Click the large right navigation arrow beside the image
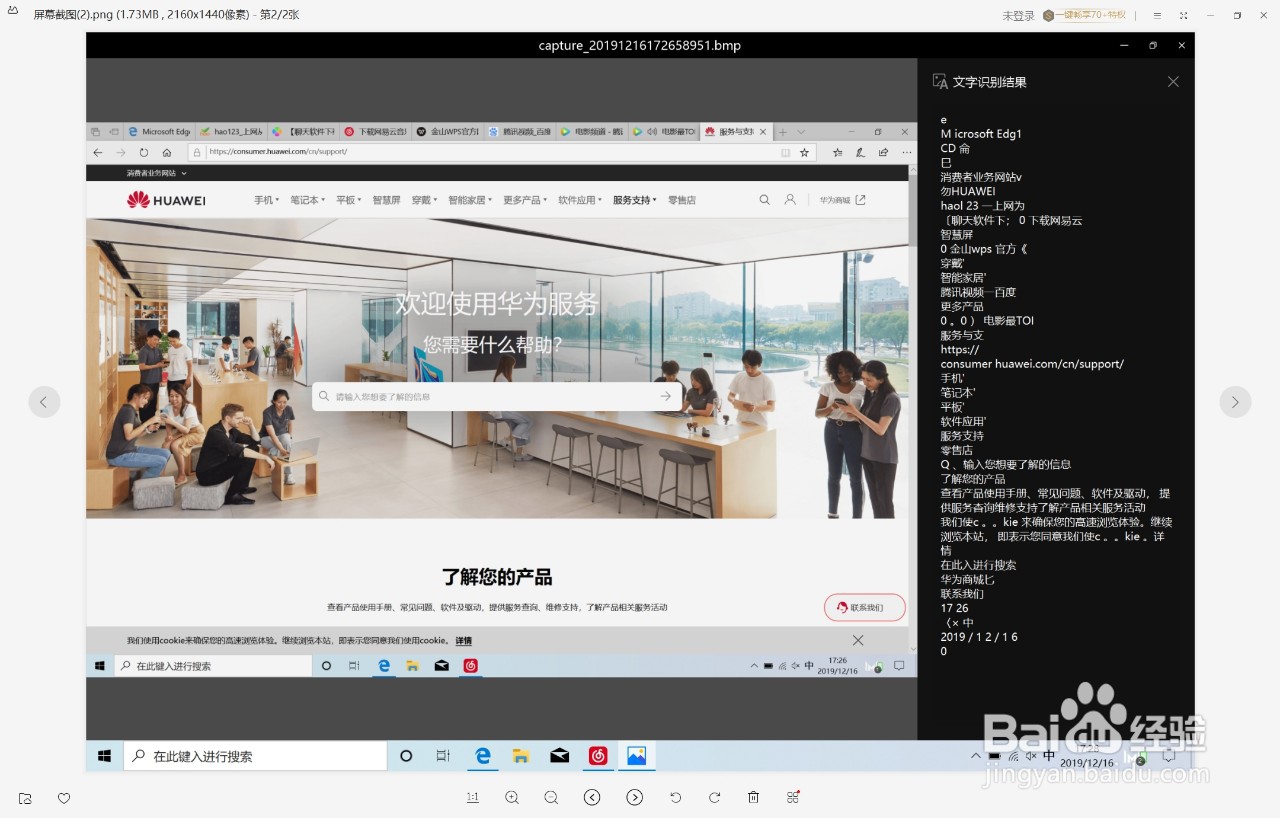Screen dimensions: 1280x818 click(1235, 402)
